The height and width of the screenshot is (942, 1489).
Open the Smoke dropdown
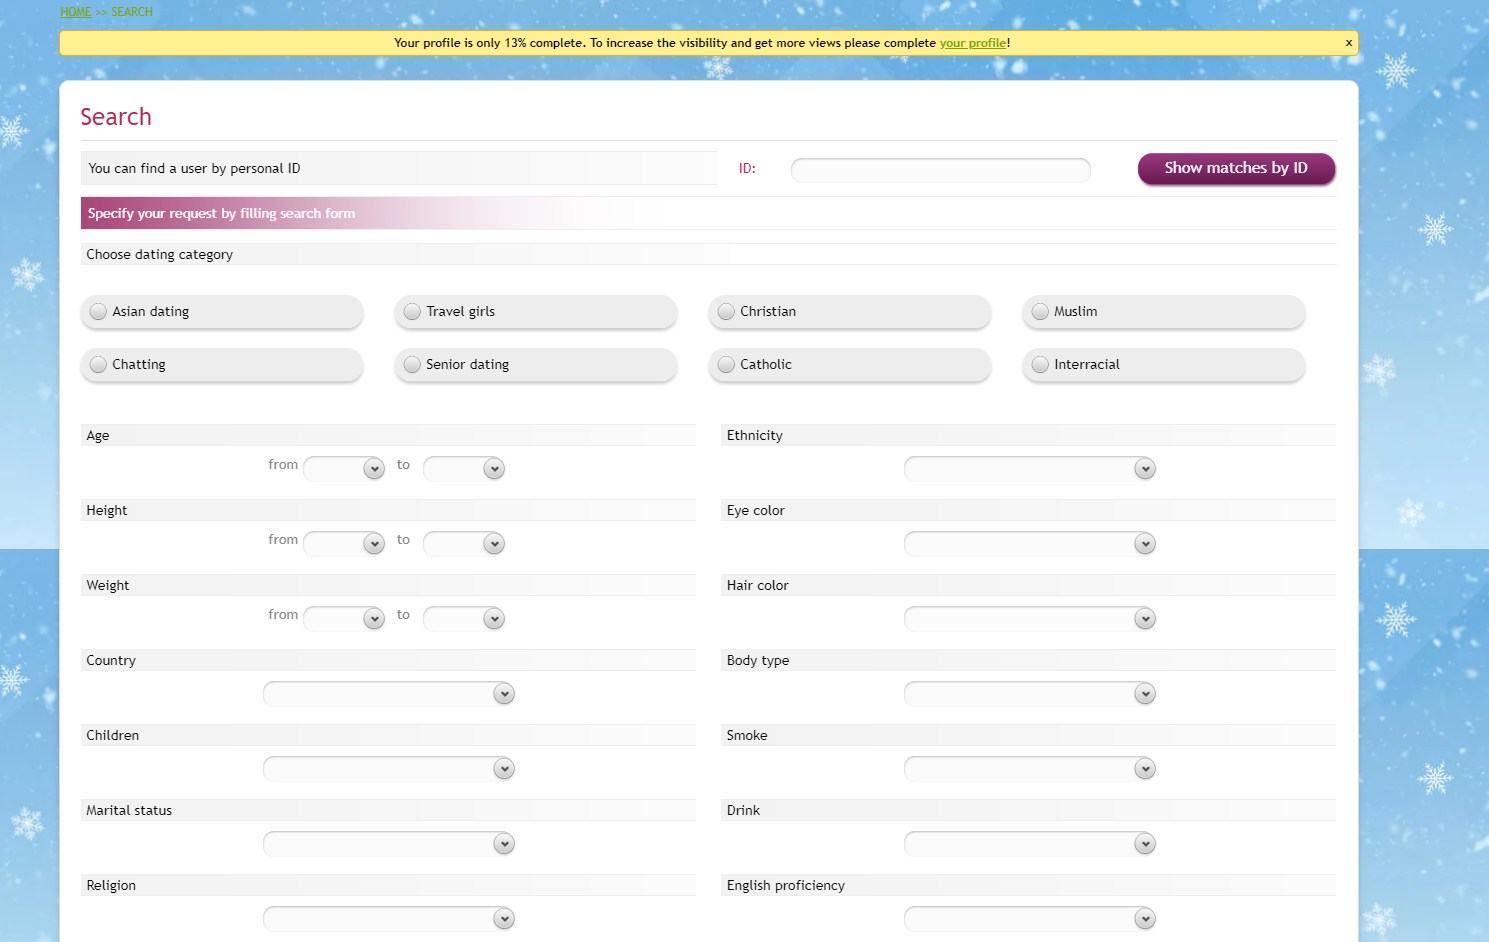click(x=1030, y=768)
